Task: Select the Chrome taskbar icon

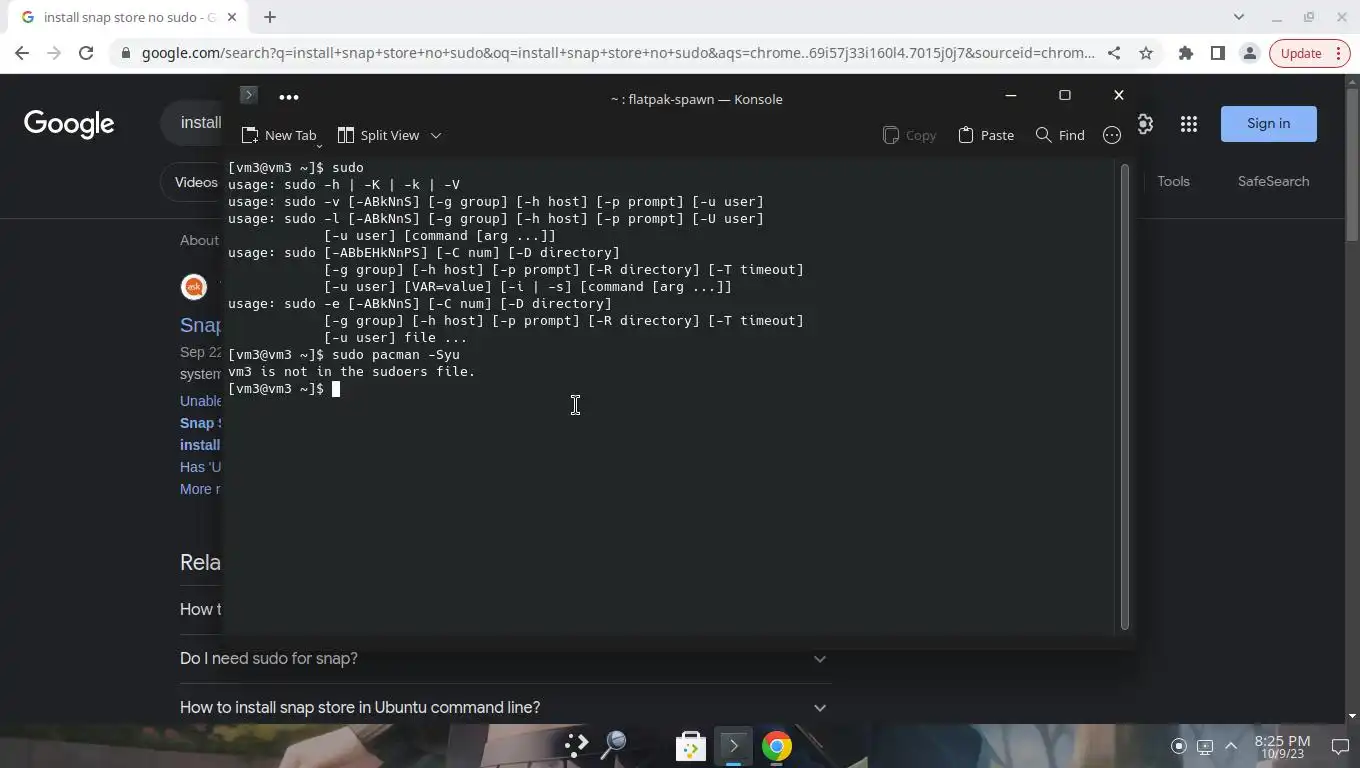Action: click(777, 746)
